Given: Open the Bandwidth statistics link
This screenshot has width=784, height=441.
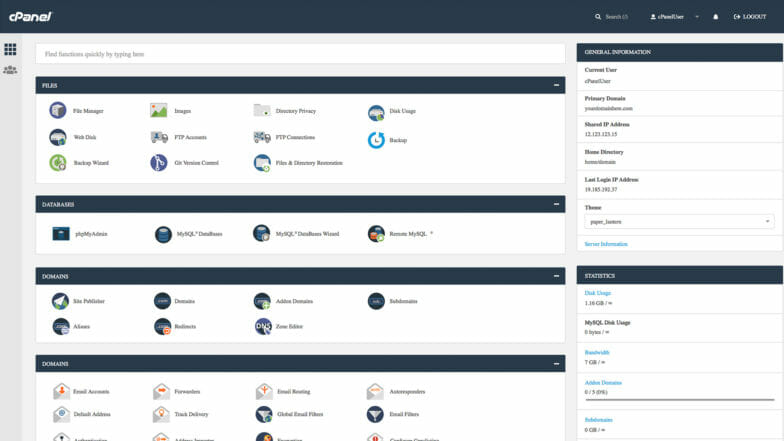Looking at the screenshot, I should [596, 352].
